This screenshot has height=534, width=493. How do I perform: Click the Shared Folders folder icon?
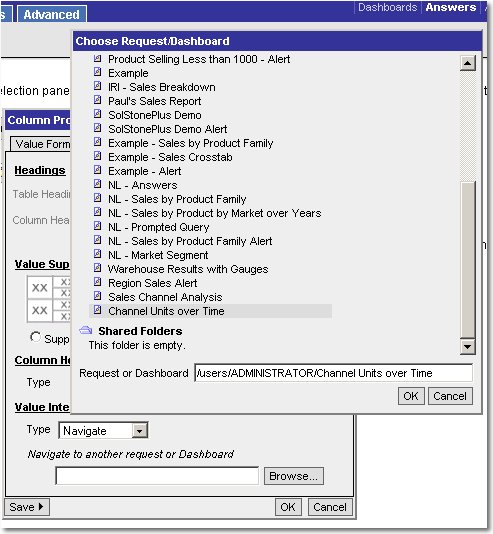click(x=86, y=330)
